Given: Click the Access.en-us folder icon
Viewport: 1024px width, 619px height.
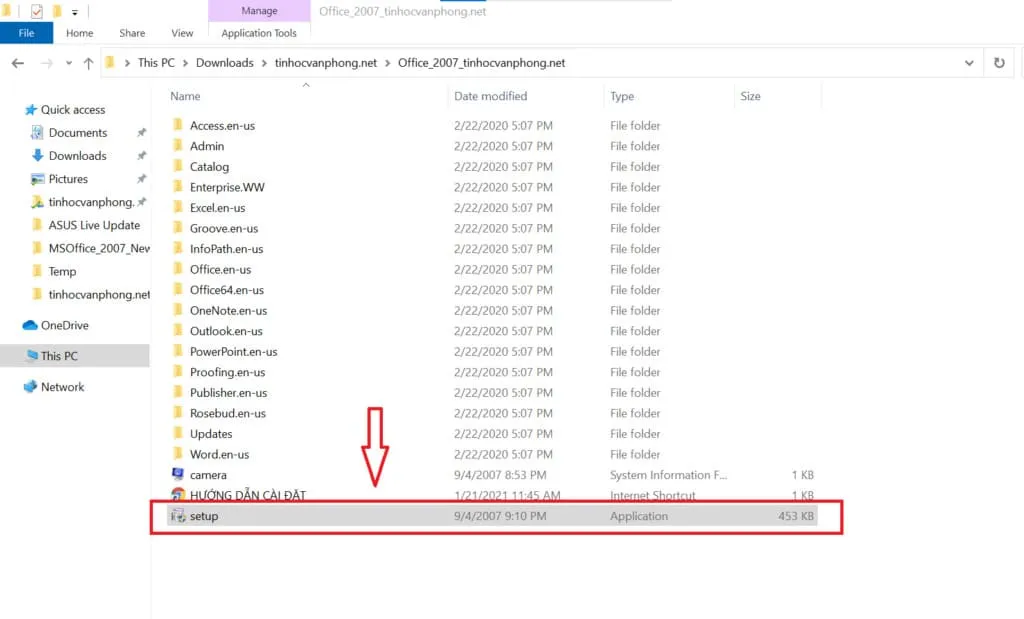Looking at the screenshot, I should coord(178,125).
